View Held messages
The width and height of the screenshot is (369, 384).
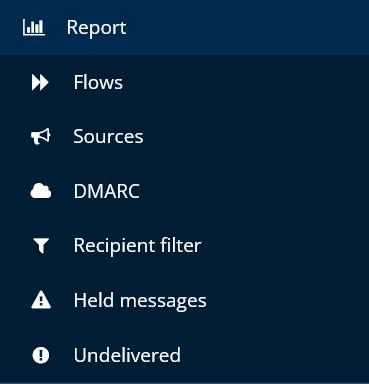point(184,300)
